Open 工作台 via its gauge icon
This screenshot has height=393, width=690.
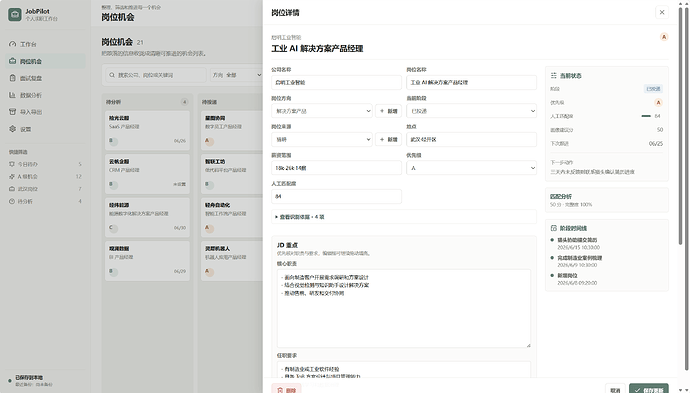click(x=12, y=44)
